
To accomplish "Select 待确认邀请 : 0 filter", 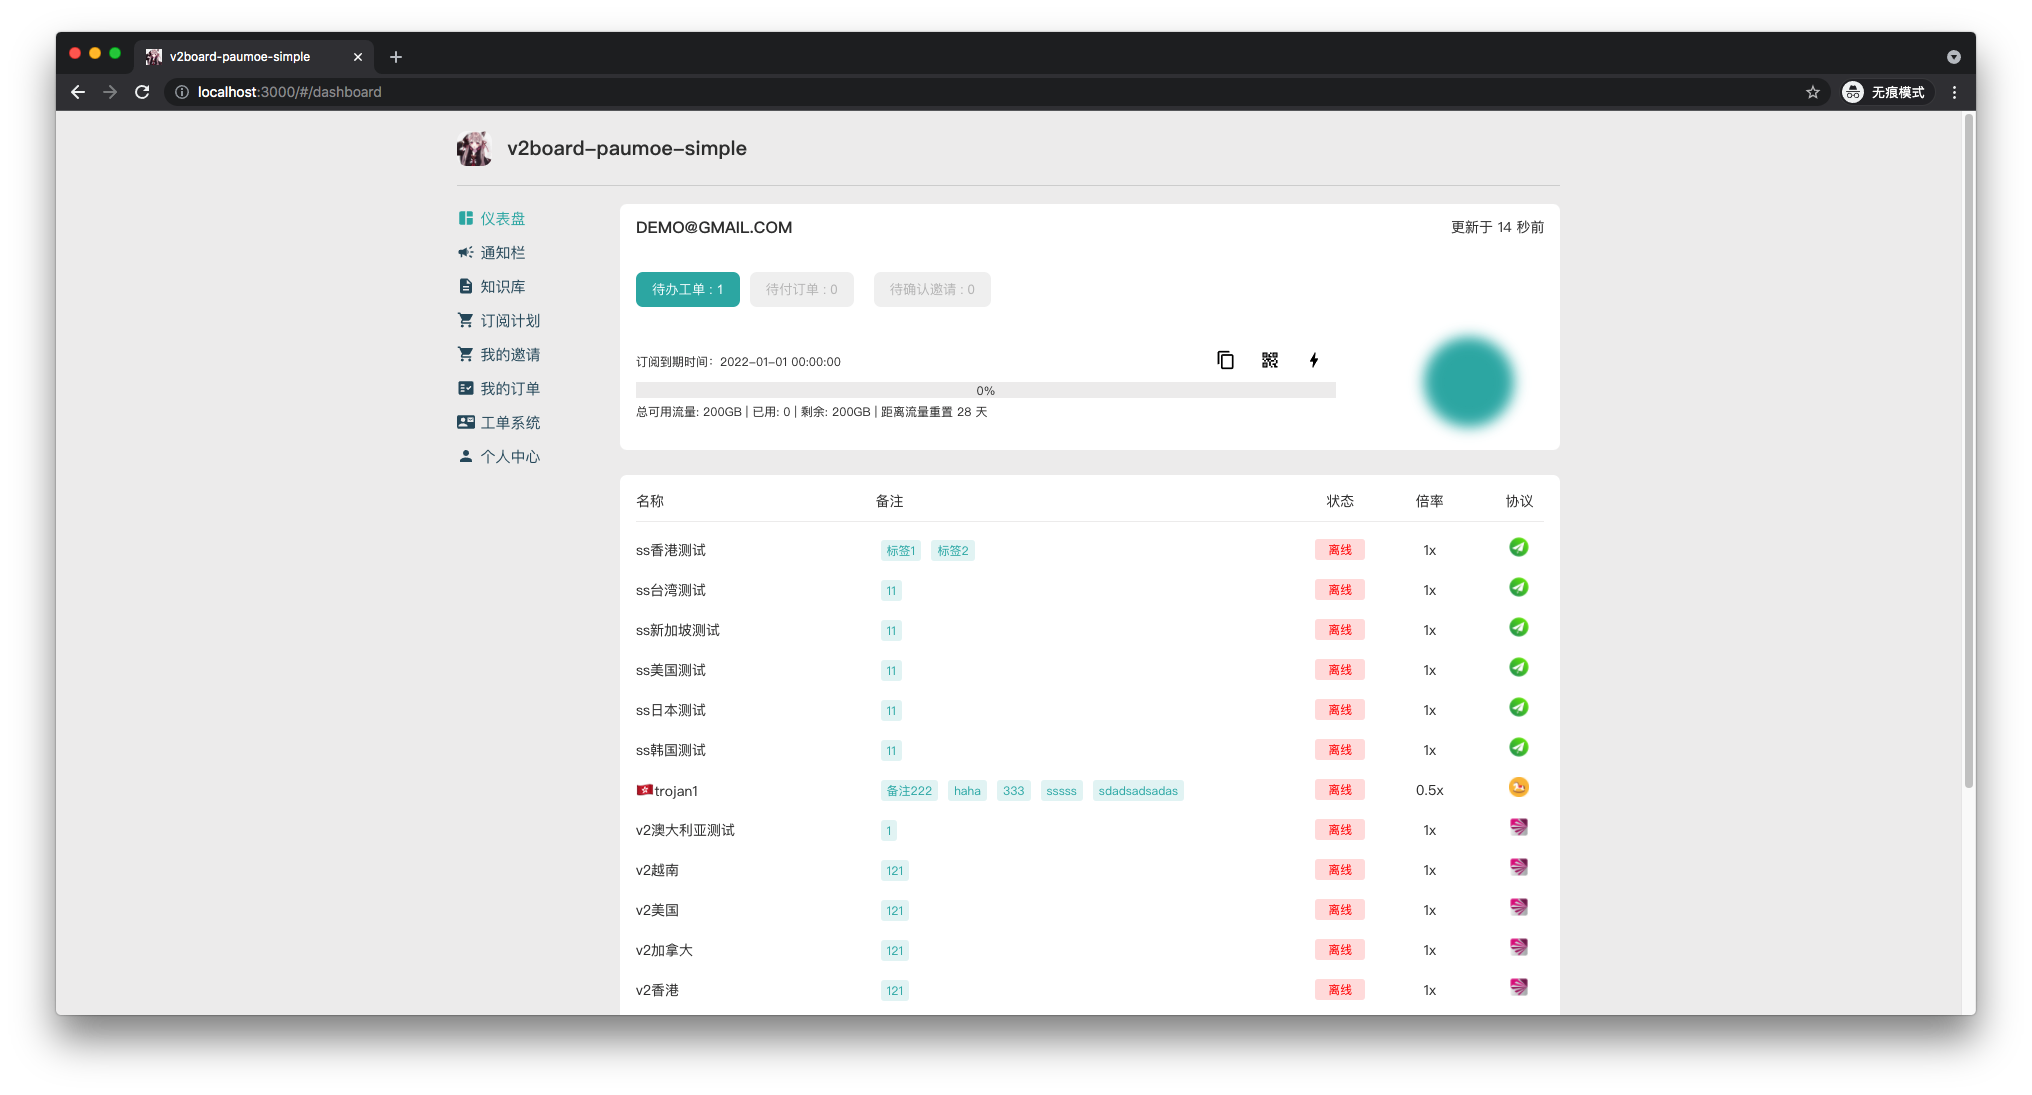I will click(931, 289).
